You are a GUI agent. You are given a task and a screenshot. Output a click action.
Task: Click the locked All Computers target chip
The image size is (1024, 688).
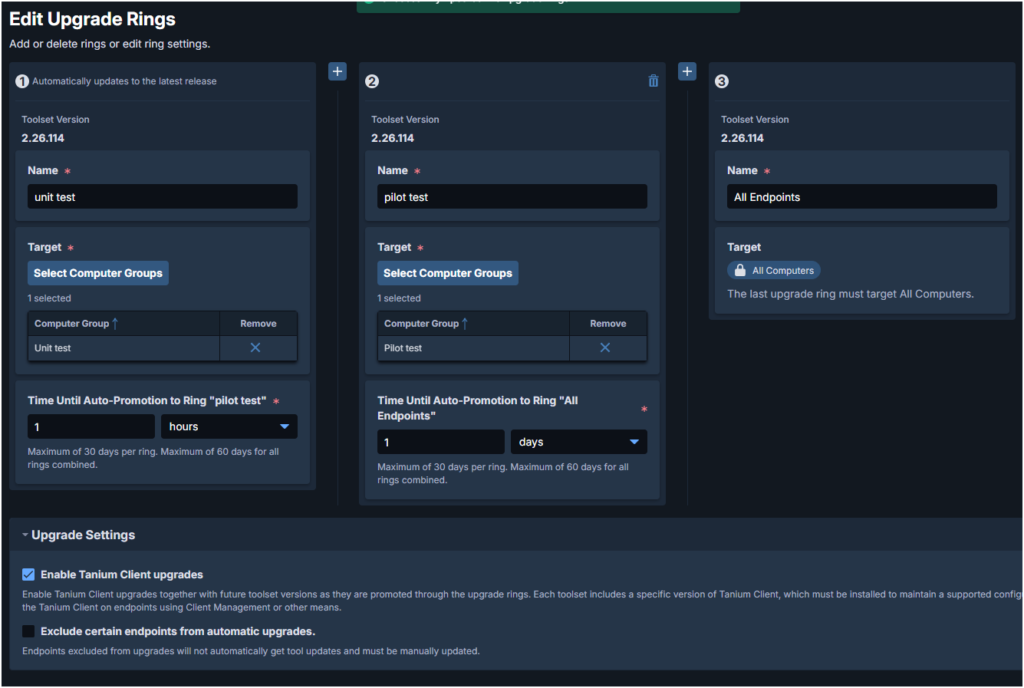[x=773, y=270]
